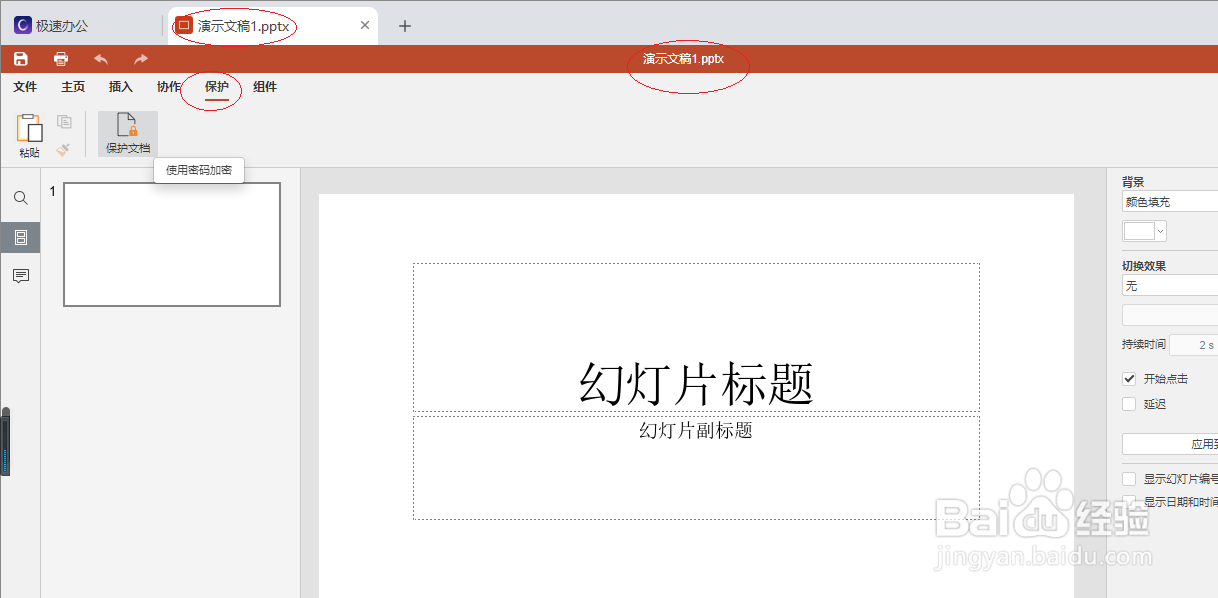Viewport: 1218px width, 598px height.
Task: Select slide 1 thumbnail in the slide panel
Action: [x=171, y=243]
